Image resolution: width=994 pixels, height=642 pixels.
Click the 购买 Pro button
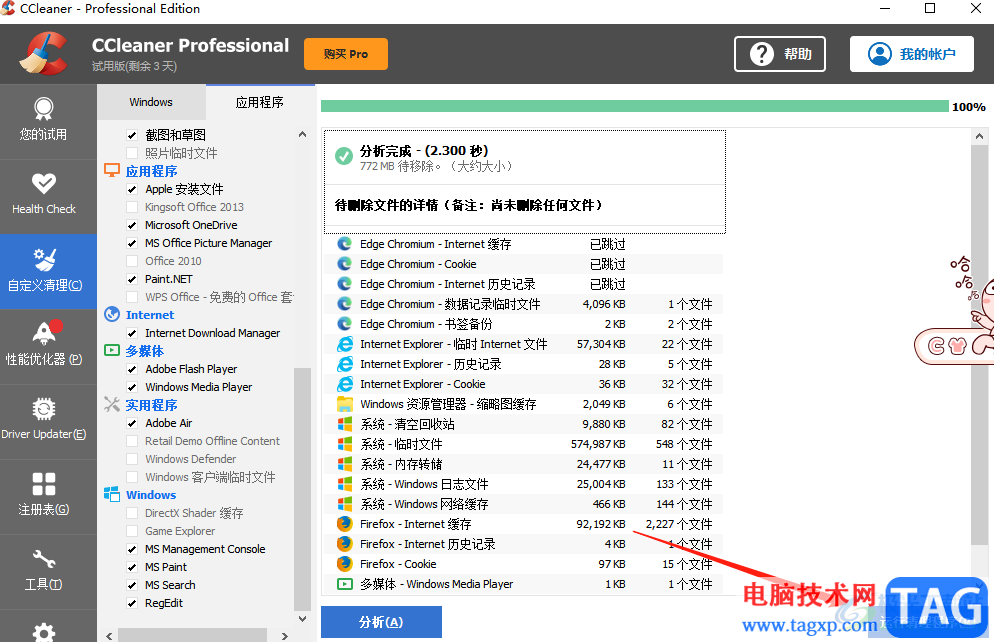pyautogui.click(x=345, y=54)
